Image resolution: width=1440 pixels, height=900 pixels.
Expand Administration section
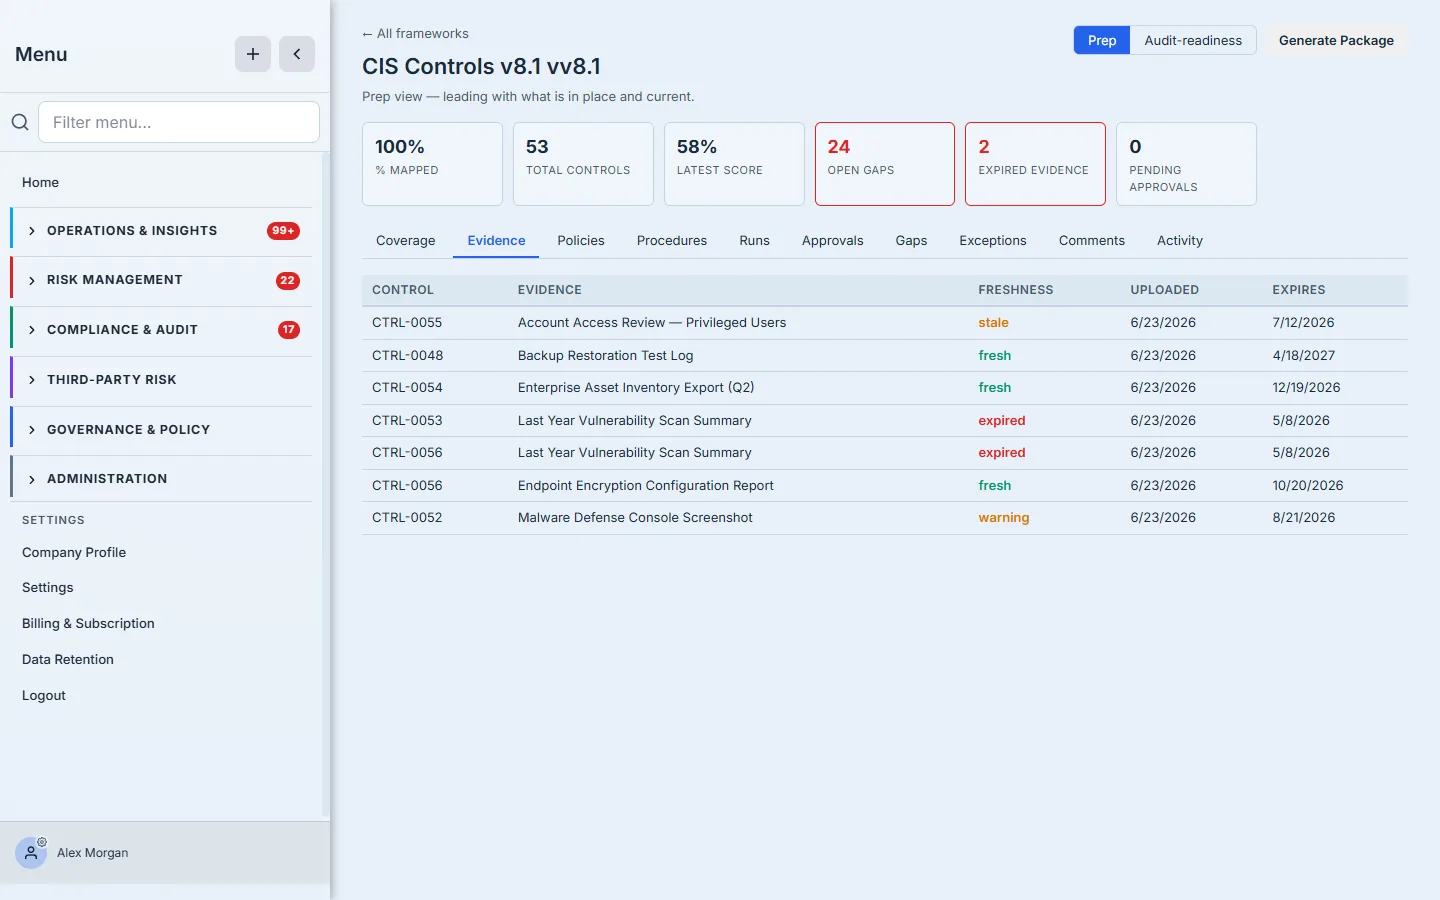[161, 479]
